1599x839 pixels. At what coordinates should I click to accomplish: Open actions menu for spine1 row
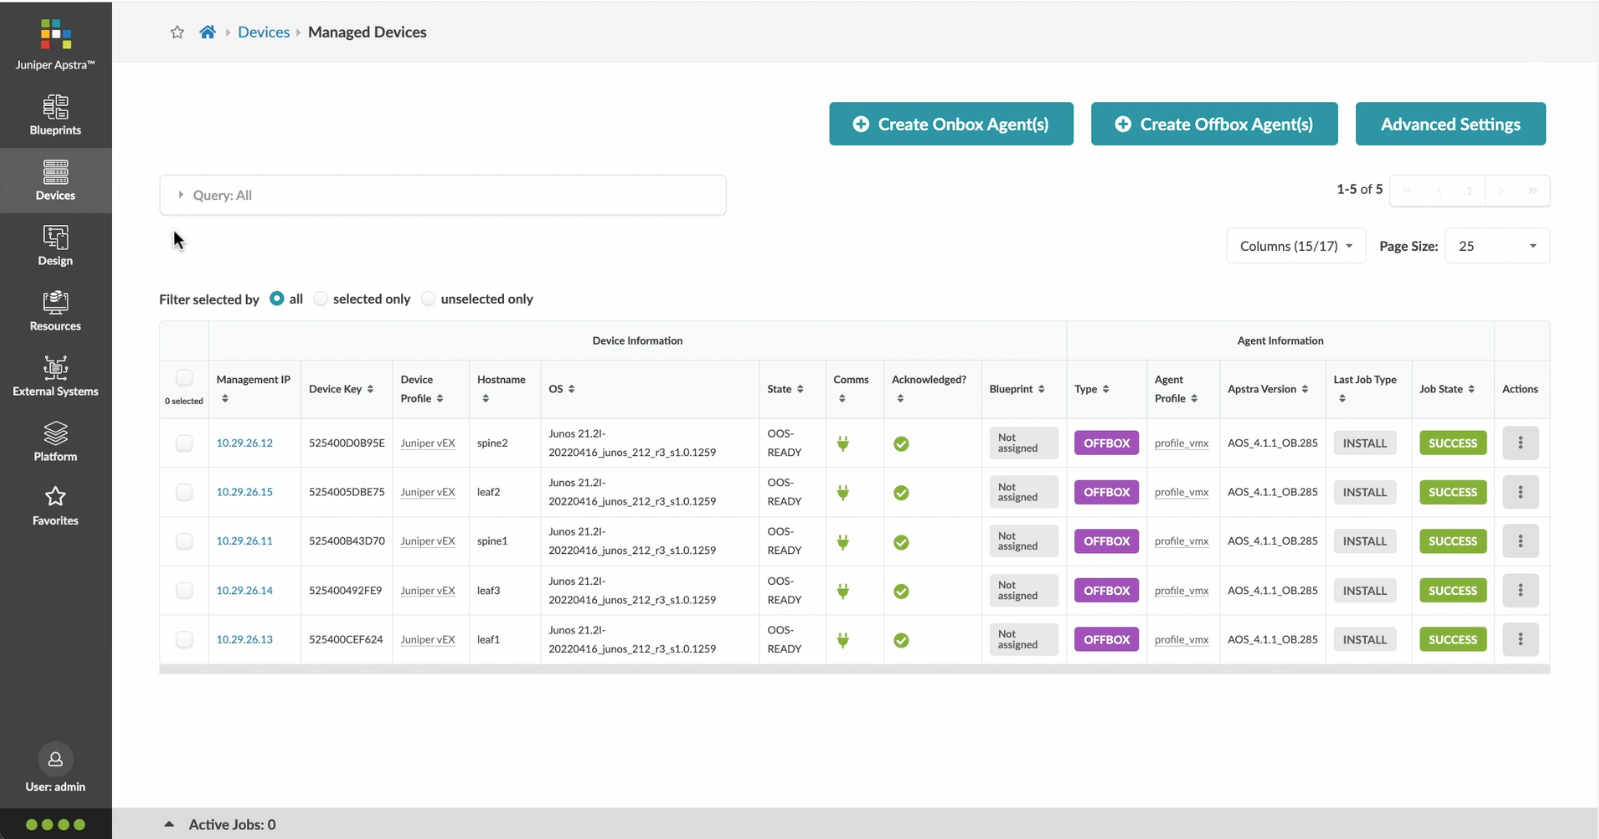pyautogui.click(x=1520, y=541)
